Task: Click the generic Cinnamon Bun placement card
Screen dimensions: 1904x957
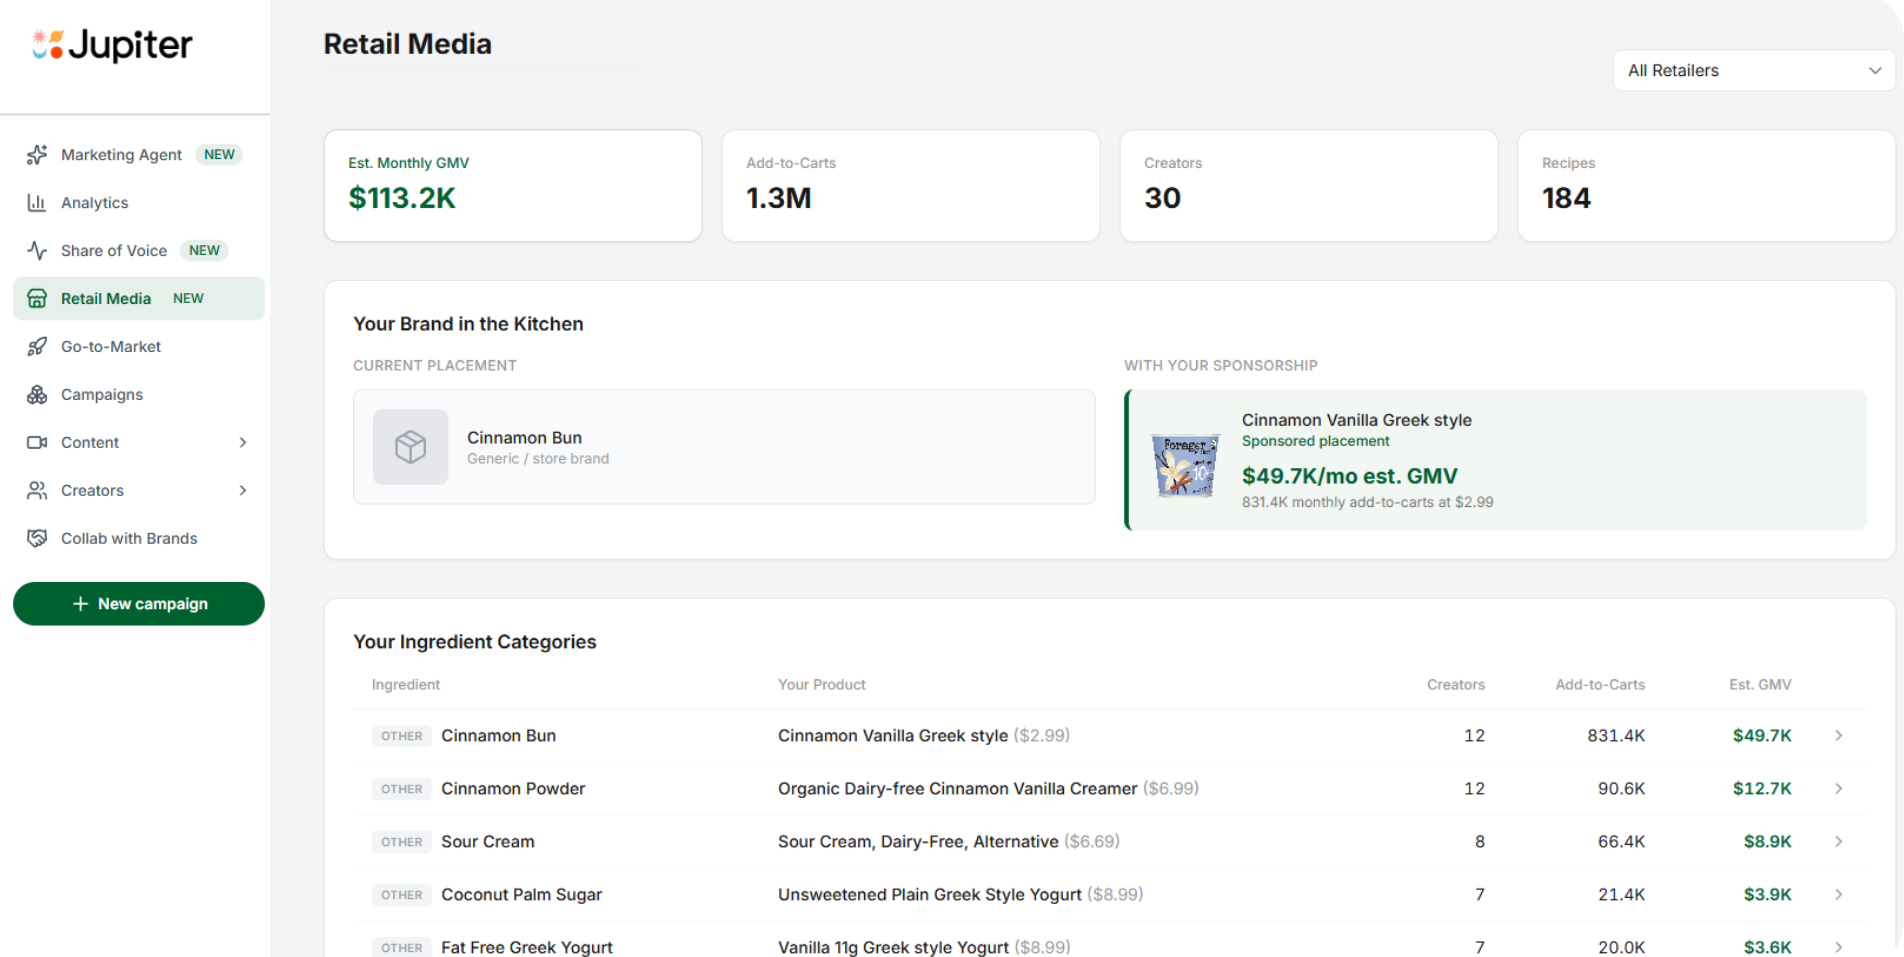Action: [723, 447]
